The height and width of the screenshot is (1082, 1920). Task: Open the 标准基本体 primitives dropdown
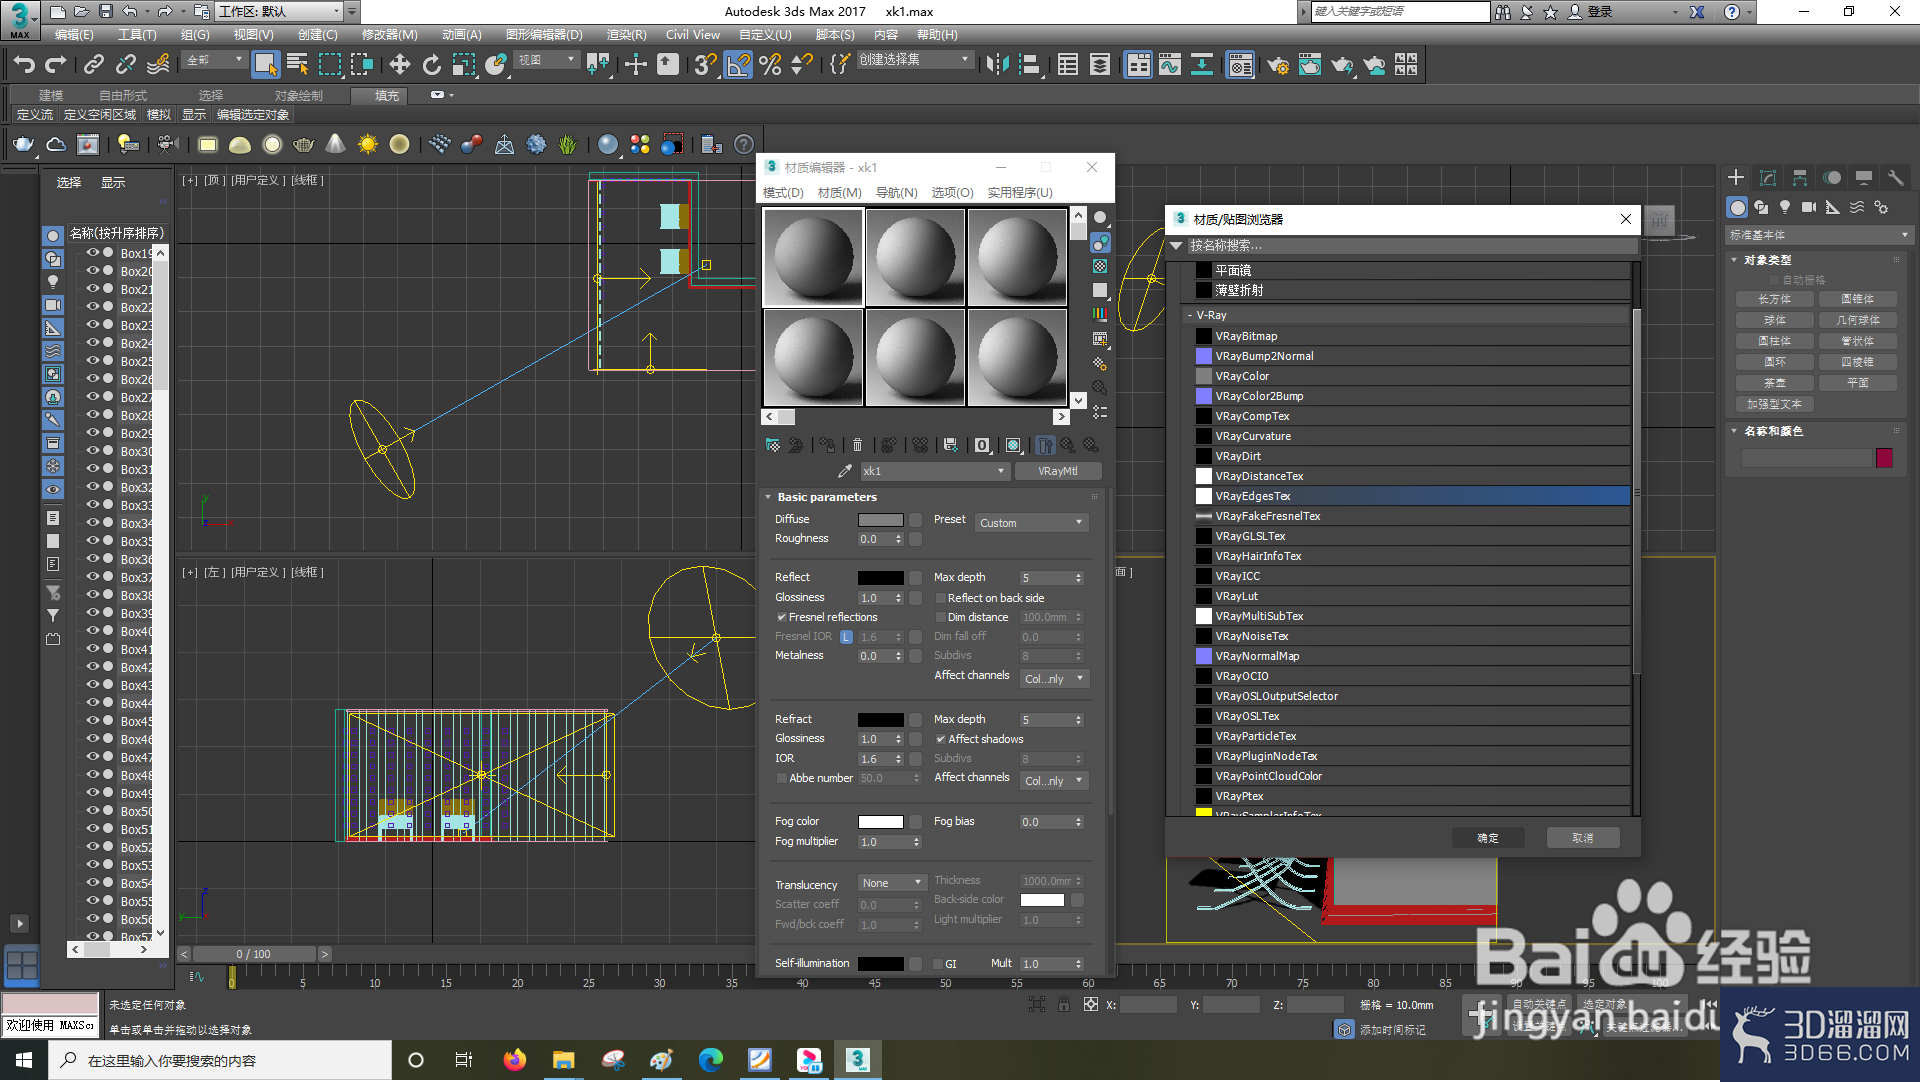click(1819, 235)
